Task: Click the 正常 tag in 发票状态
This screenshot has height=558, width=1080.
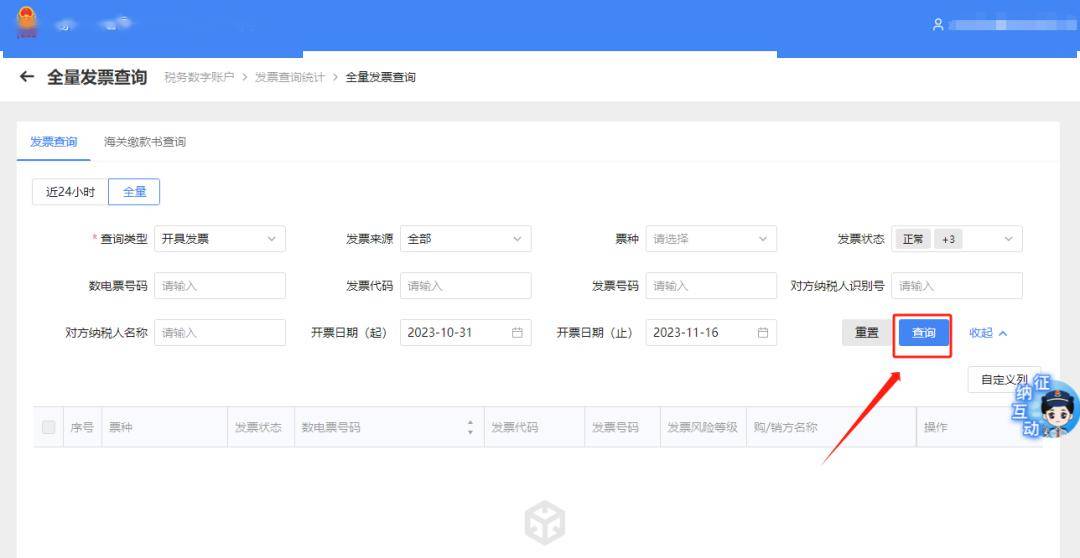Action: tap(913, 239)
